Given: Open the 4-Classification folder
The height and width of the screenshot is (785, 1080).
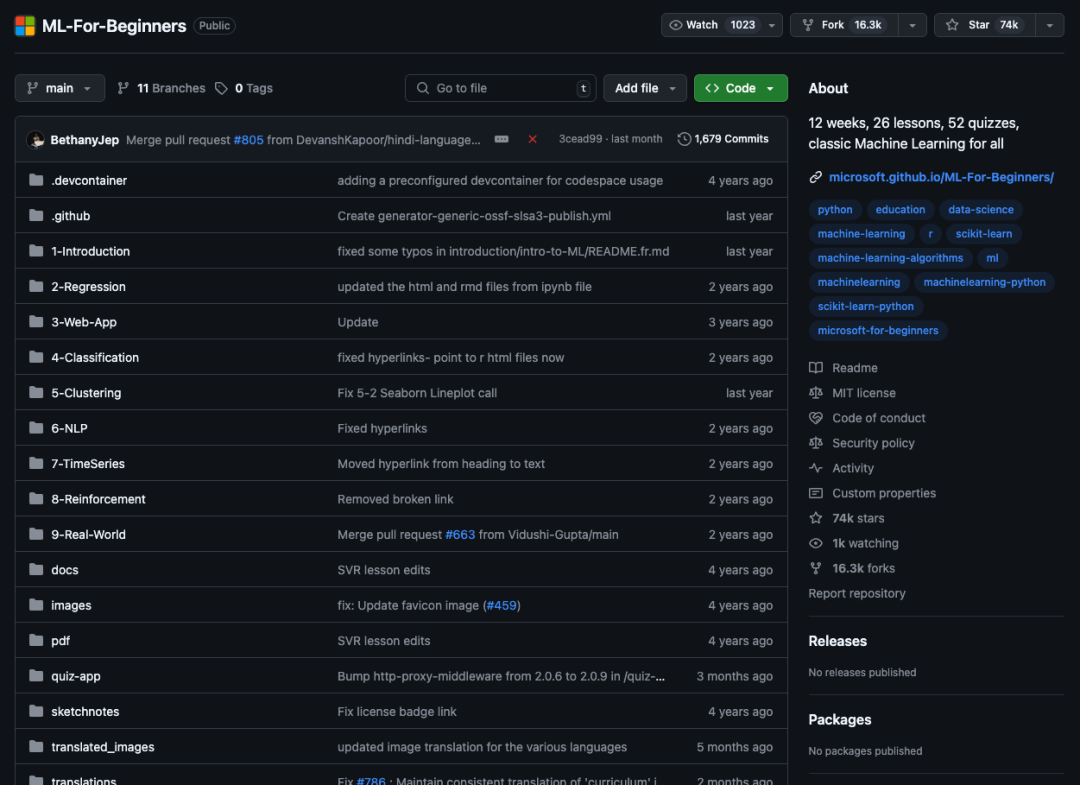Looking at the screenshot, I should [95, 357].
